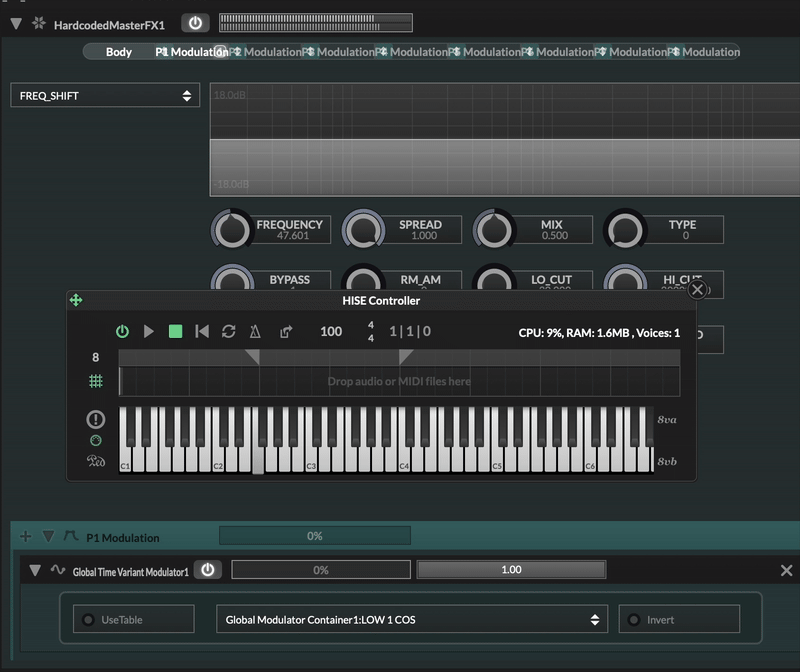Viewport: 800px width, 672px height.
Task: Click the green move handle of HISE Controller
Action: click(76, 300)
